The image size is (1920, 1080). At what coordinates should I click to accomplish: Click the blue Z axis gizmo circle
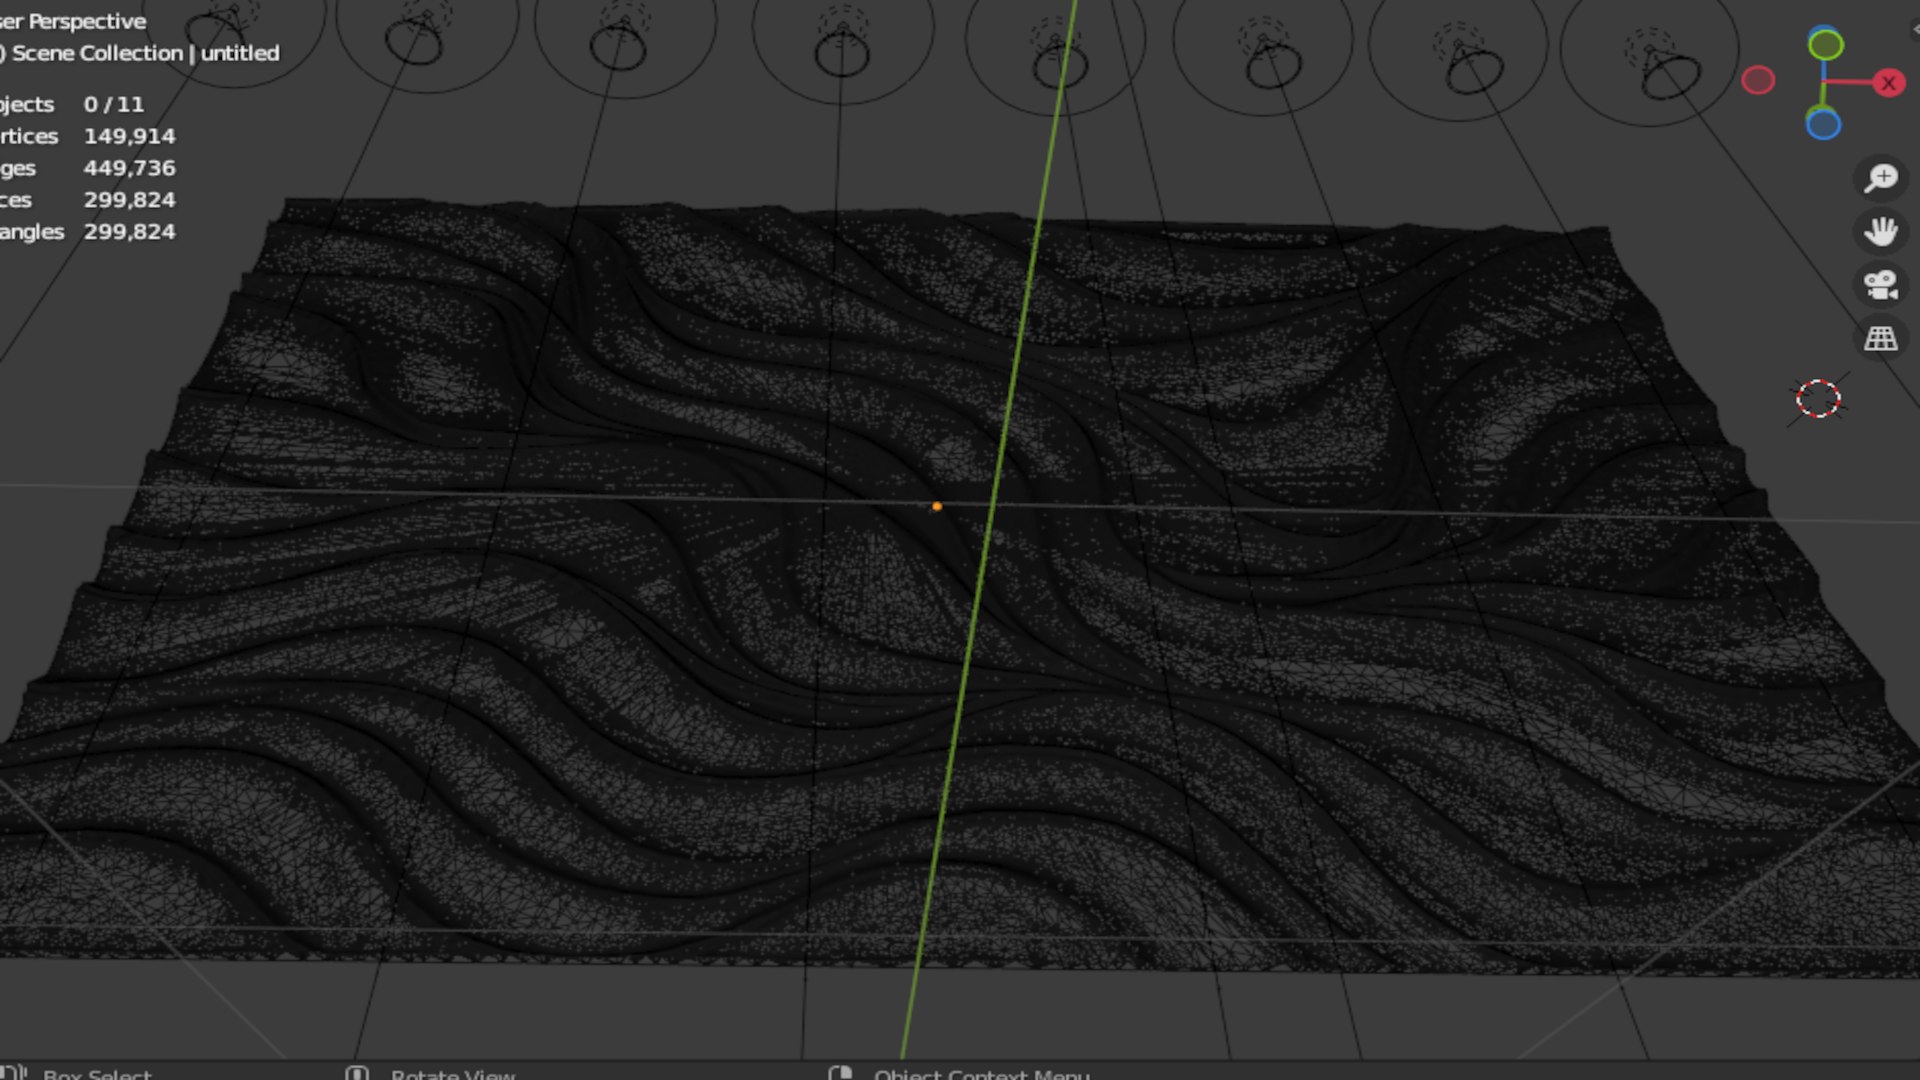[1823, 125]
